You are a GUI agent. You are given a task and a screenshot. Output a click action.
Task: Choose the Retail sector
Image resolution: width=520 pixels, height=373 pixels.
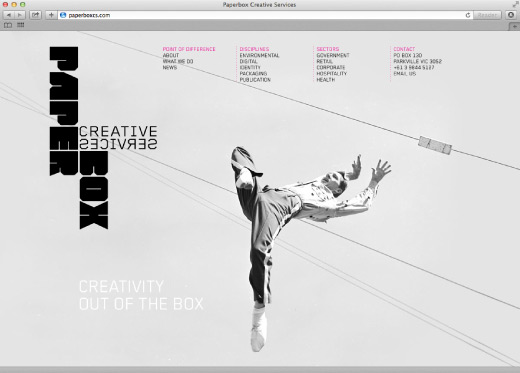pos(325,61)
